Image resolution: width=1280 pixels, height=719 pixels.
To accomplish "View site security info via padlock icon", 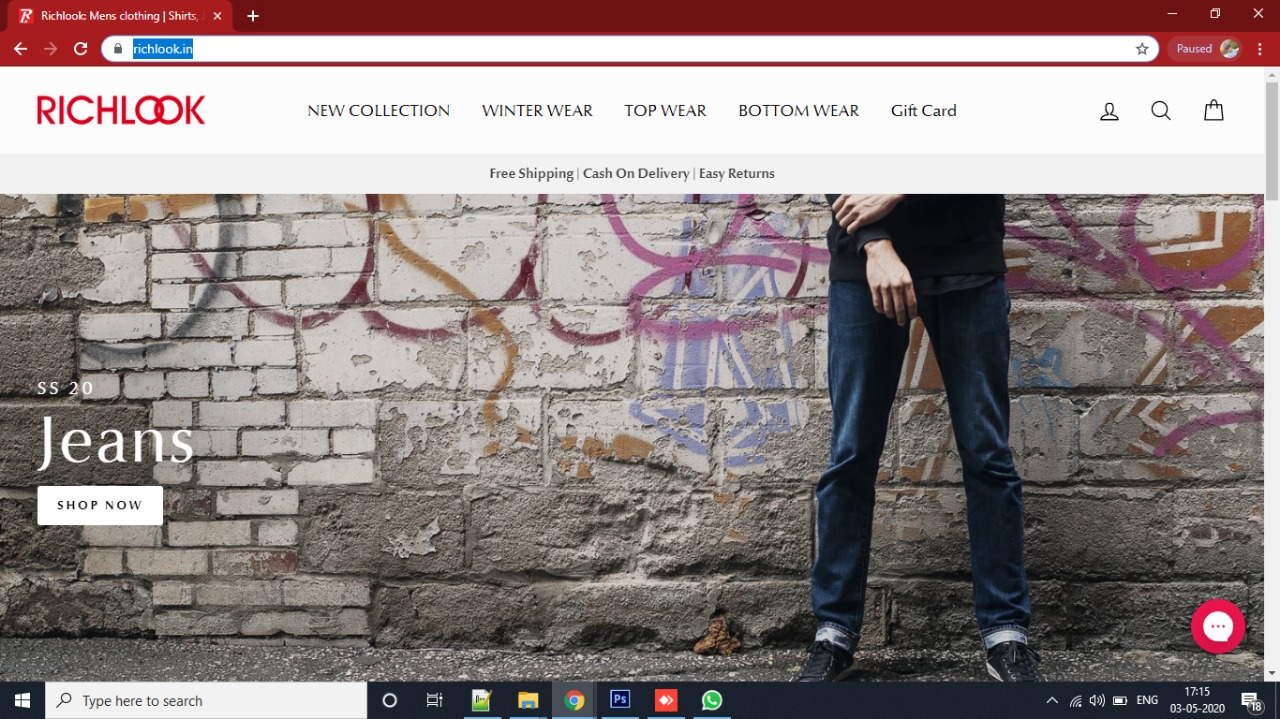I will coord(118,48).
